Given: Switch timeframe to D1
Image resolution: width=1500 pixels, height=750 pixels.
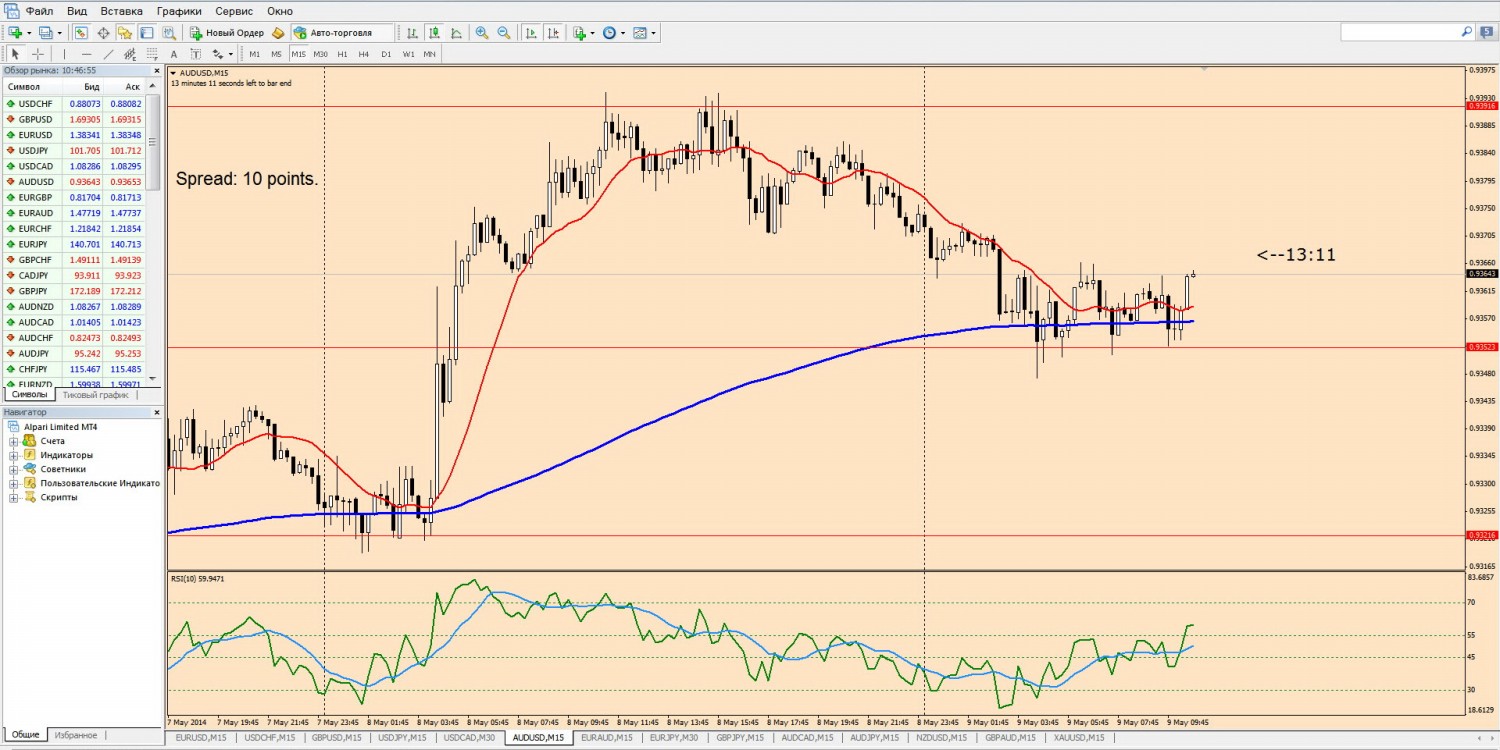Looking at the screenshot, I should (386, 54).
